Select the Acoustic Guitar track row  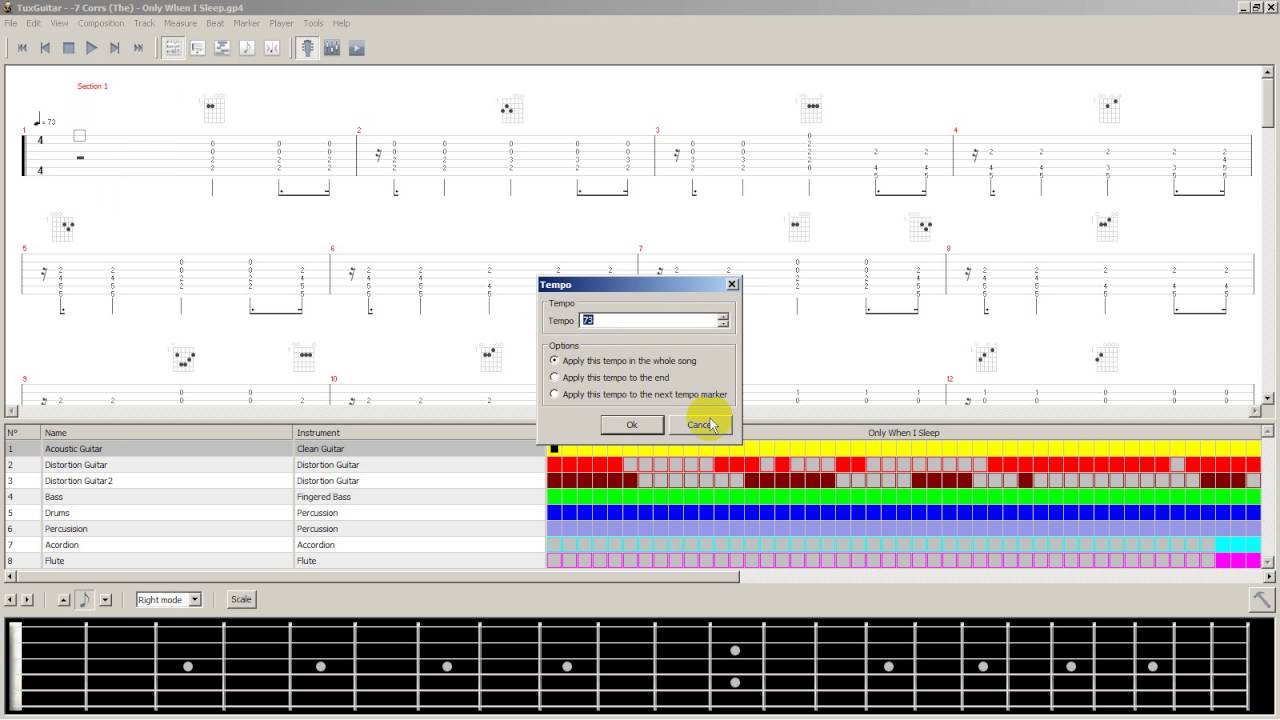pyautogui.click(x=275, y=449)
